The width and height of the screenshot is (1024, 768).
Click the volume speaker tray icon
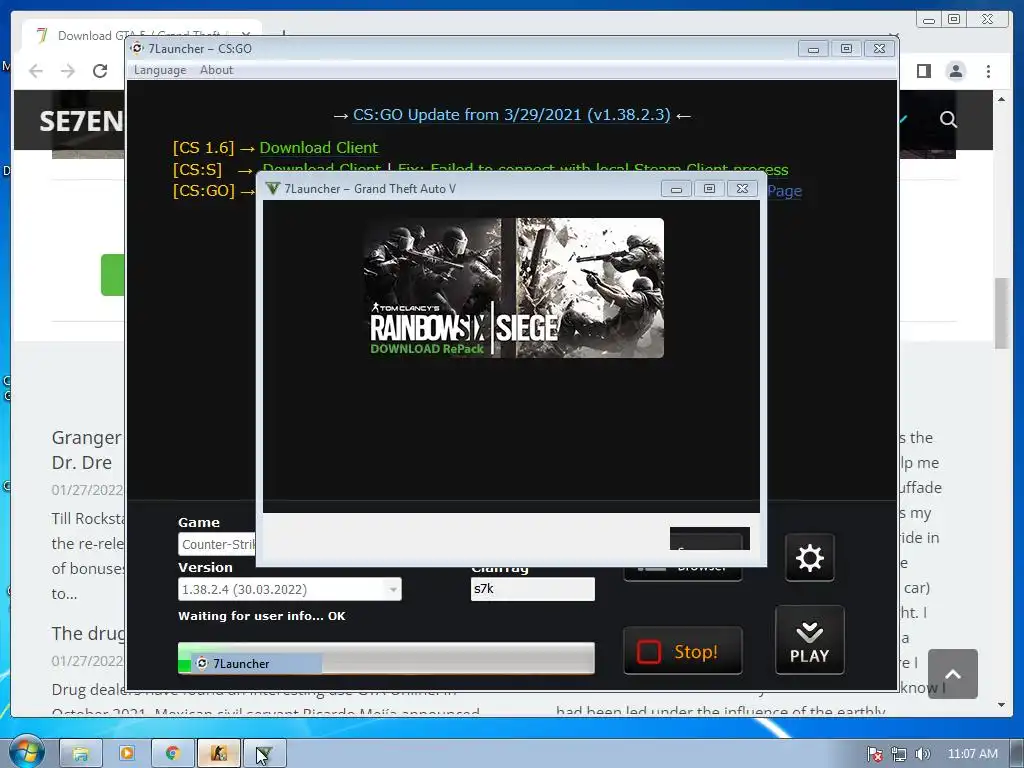[922, 754]
